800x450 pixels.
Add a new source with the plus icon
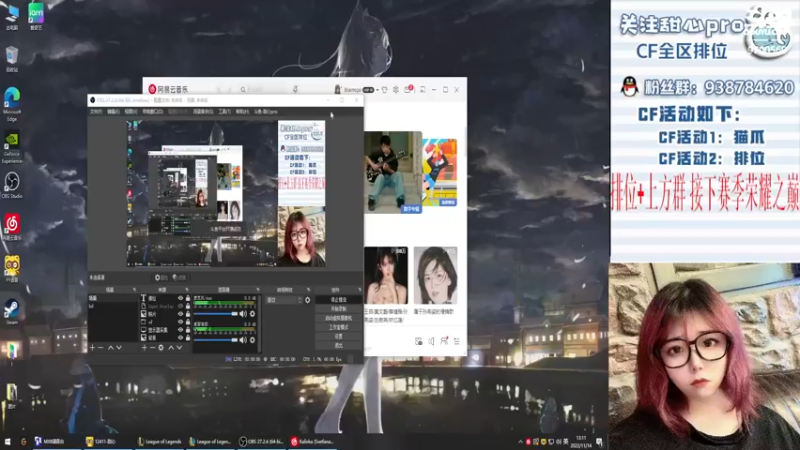[144, 347]
